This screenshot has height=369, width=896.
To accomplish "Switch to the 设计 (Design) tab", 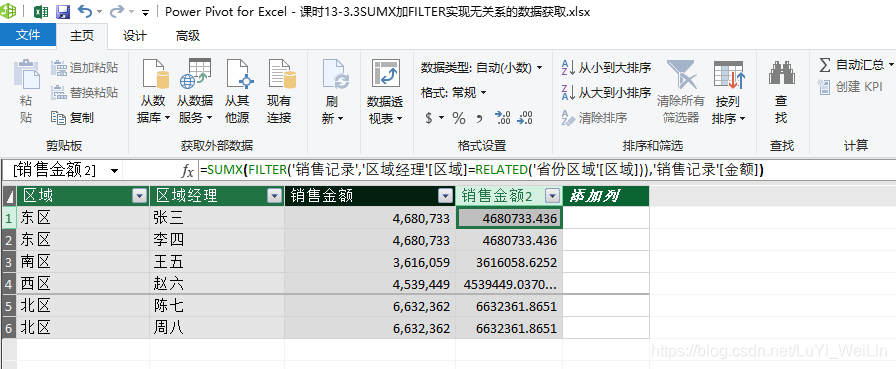I will tap(135, 35).
